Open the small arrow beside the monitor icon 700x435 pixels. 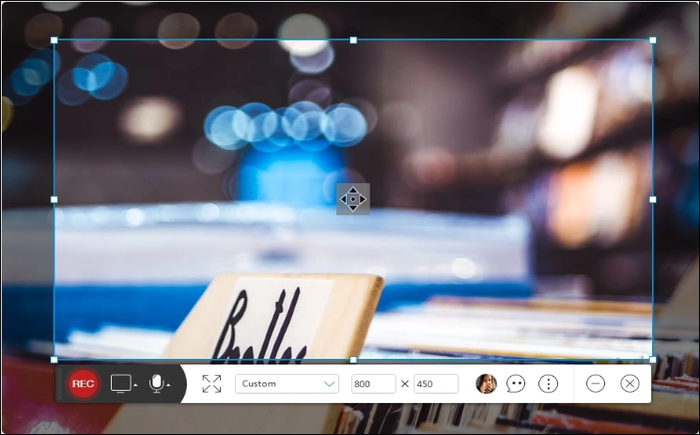136,385
